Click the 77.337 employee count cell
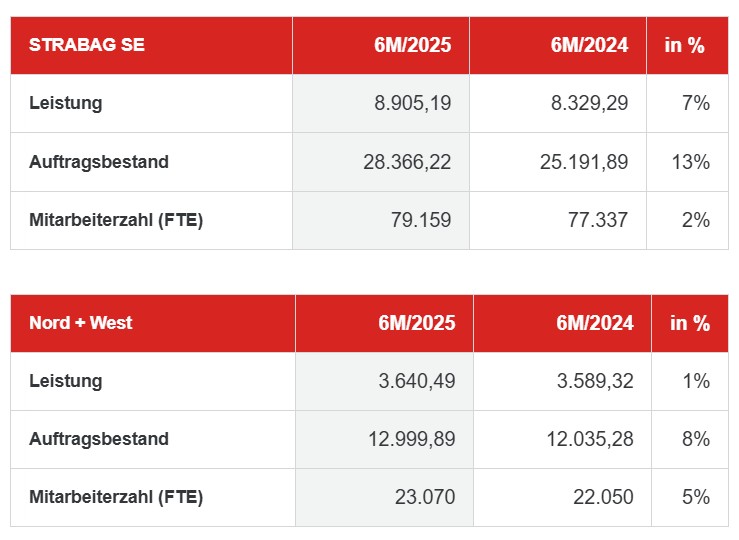 tap(597, 220)
